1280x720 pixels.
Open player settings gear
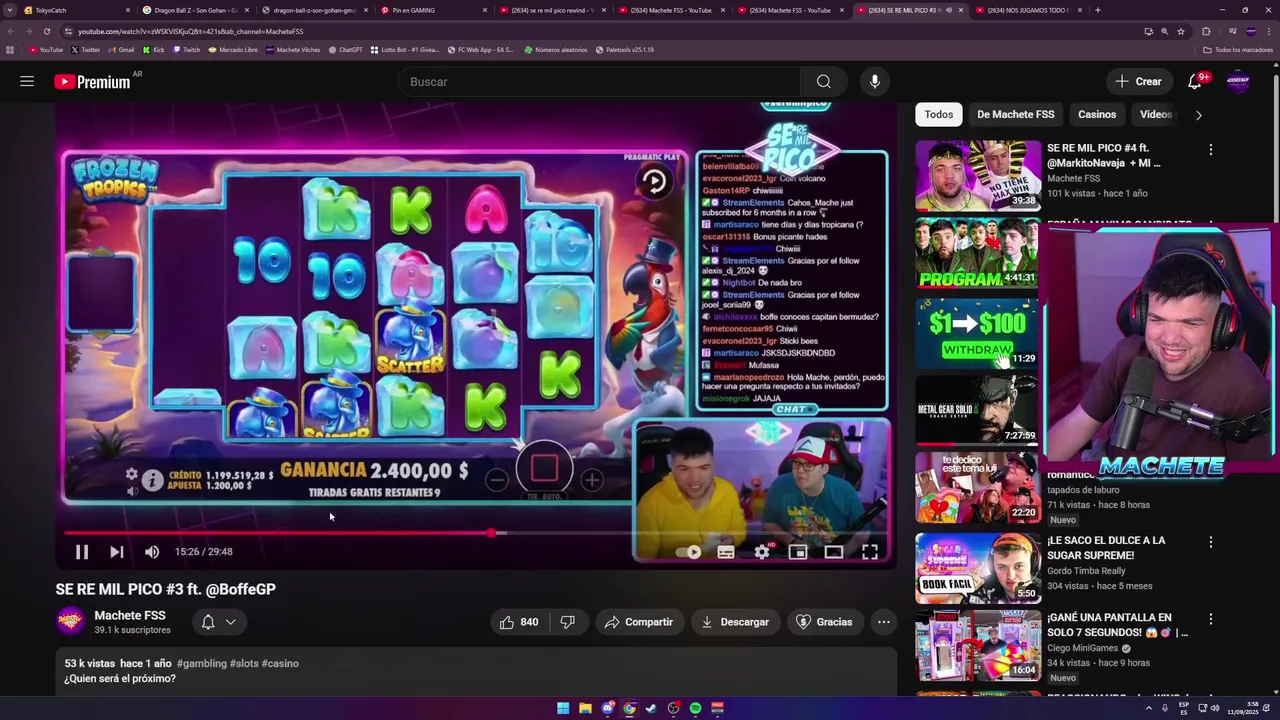click(762, 552)
